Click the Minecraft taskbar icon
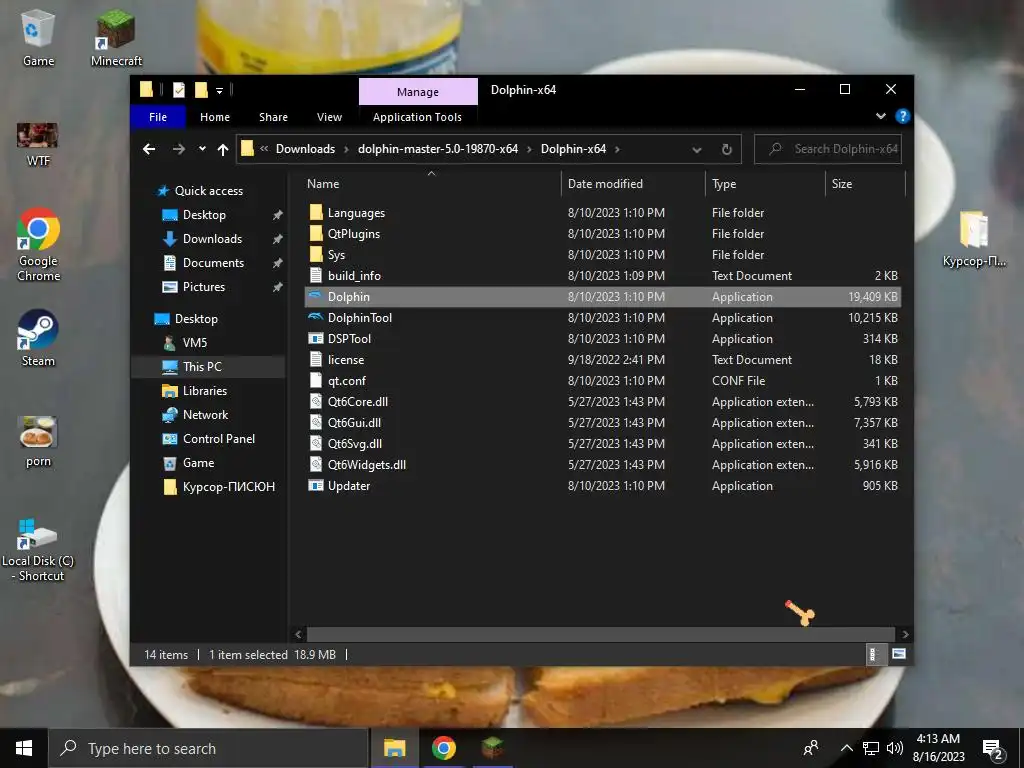 tap(492, 748)
